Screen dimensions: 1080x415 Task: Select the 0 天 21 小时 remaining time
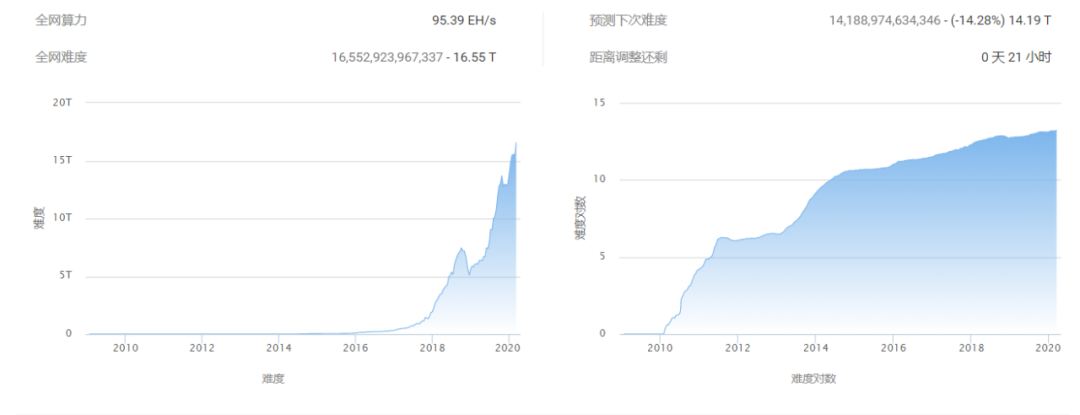click(x=1017, y=57)
